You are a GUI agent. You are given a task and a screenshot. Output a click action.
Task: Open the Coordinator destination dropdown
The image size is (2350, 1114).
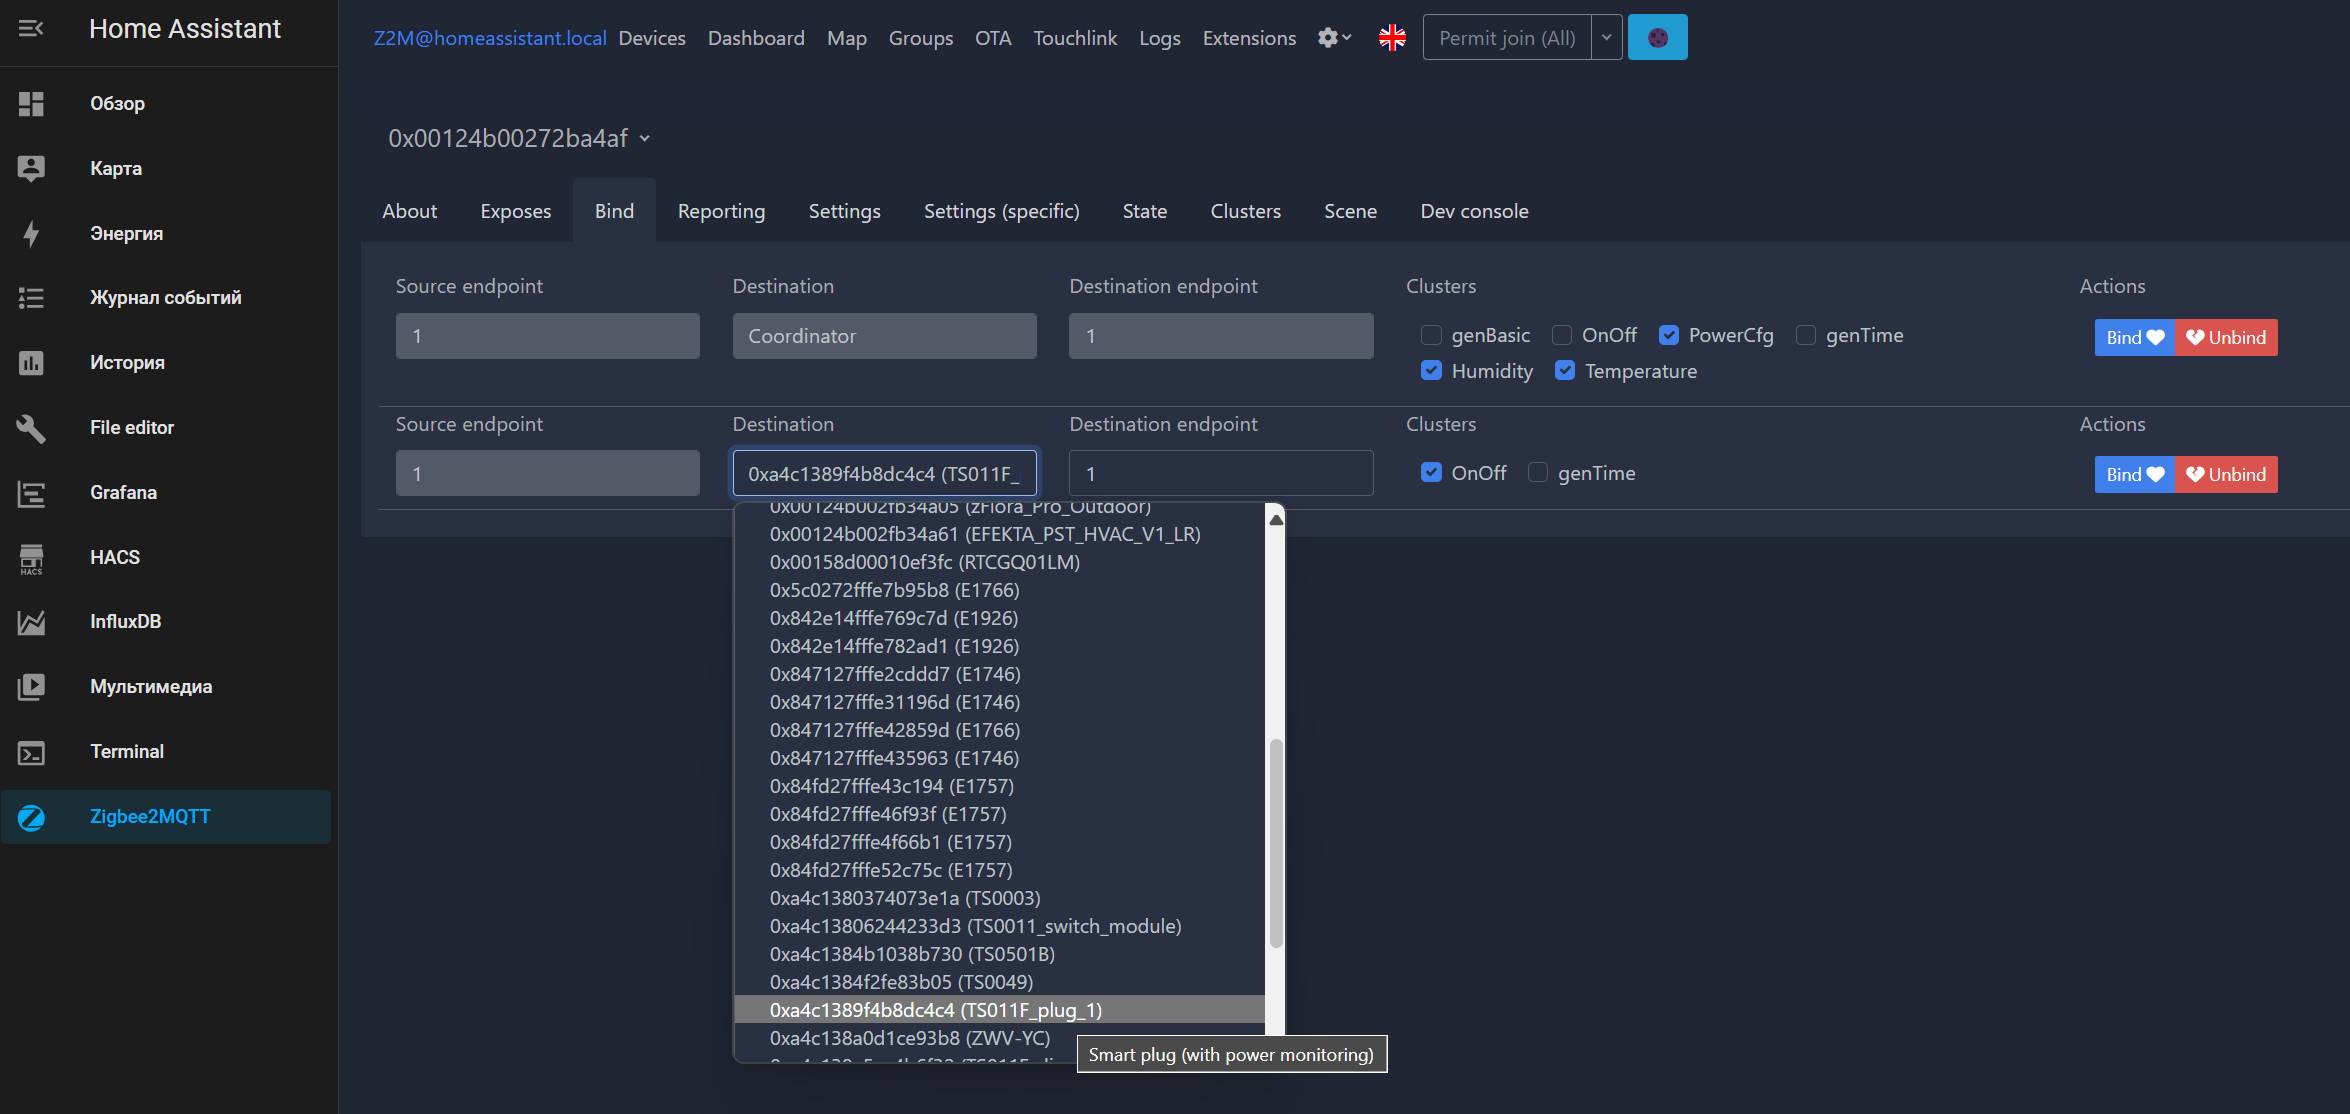(884, 336)
